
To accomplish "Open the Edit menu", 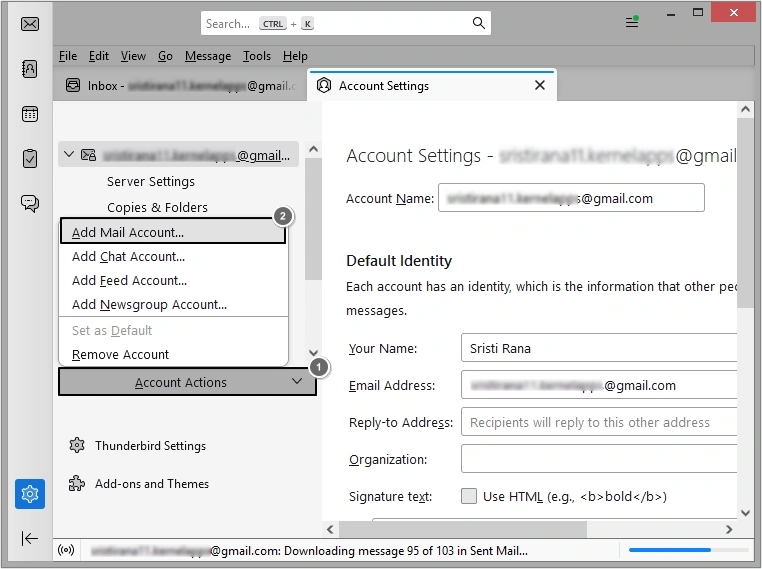I will point(99,56).
